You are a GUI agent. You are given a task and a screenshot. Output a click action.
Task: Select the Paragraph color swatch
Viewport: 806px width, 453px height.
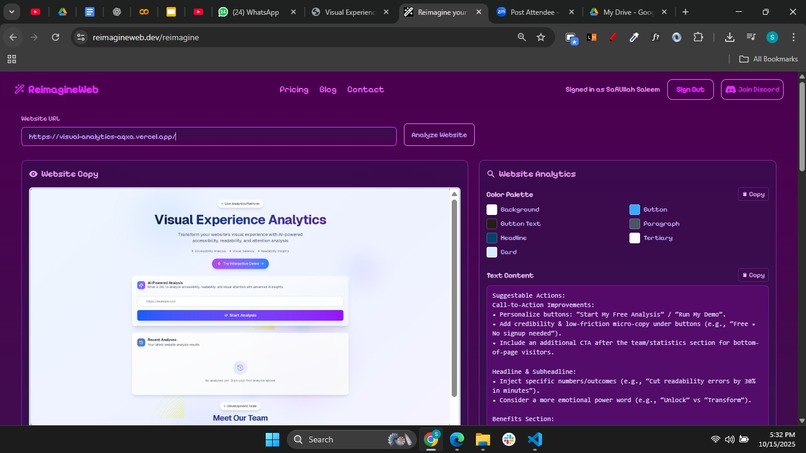click(x=635, y=224)
